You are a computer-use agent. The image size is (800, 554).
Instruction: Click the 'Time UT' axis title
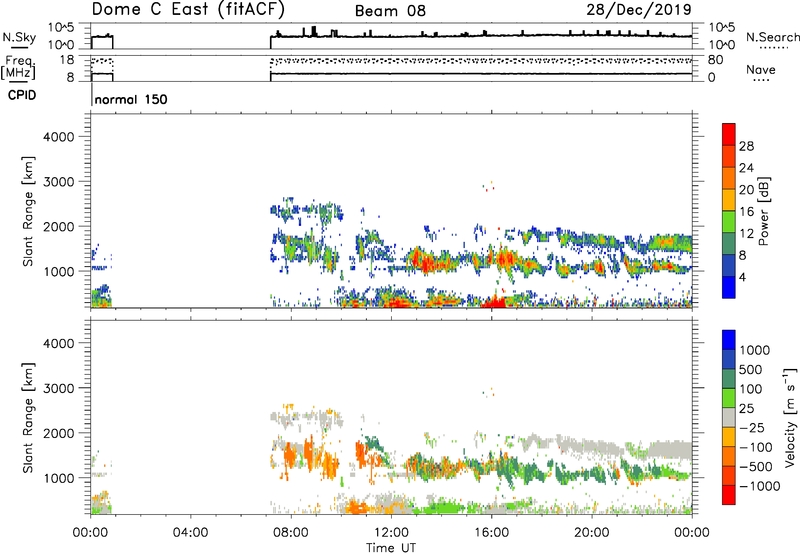click(391, 548)
